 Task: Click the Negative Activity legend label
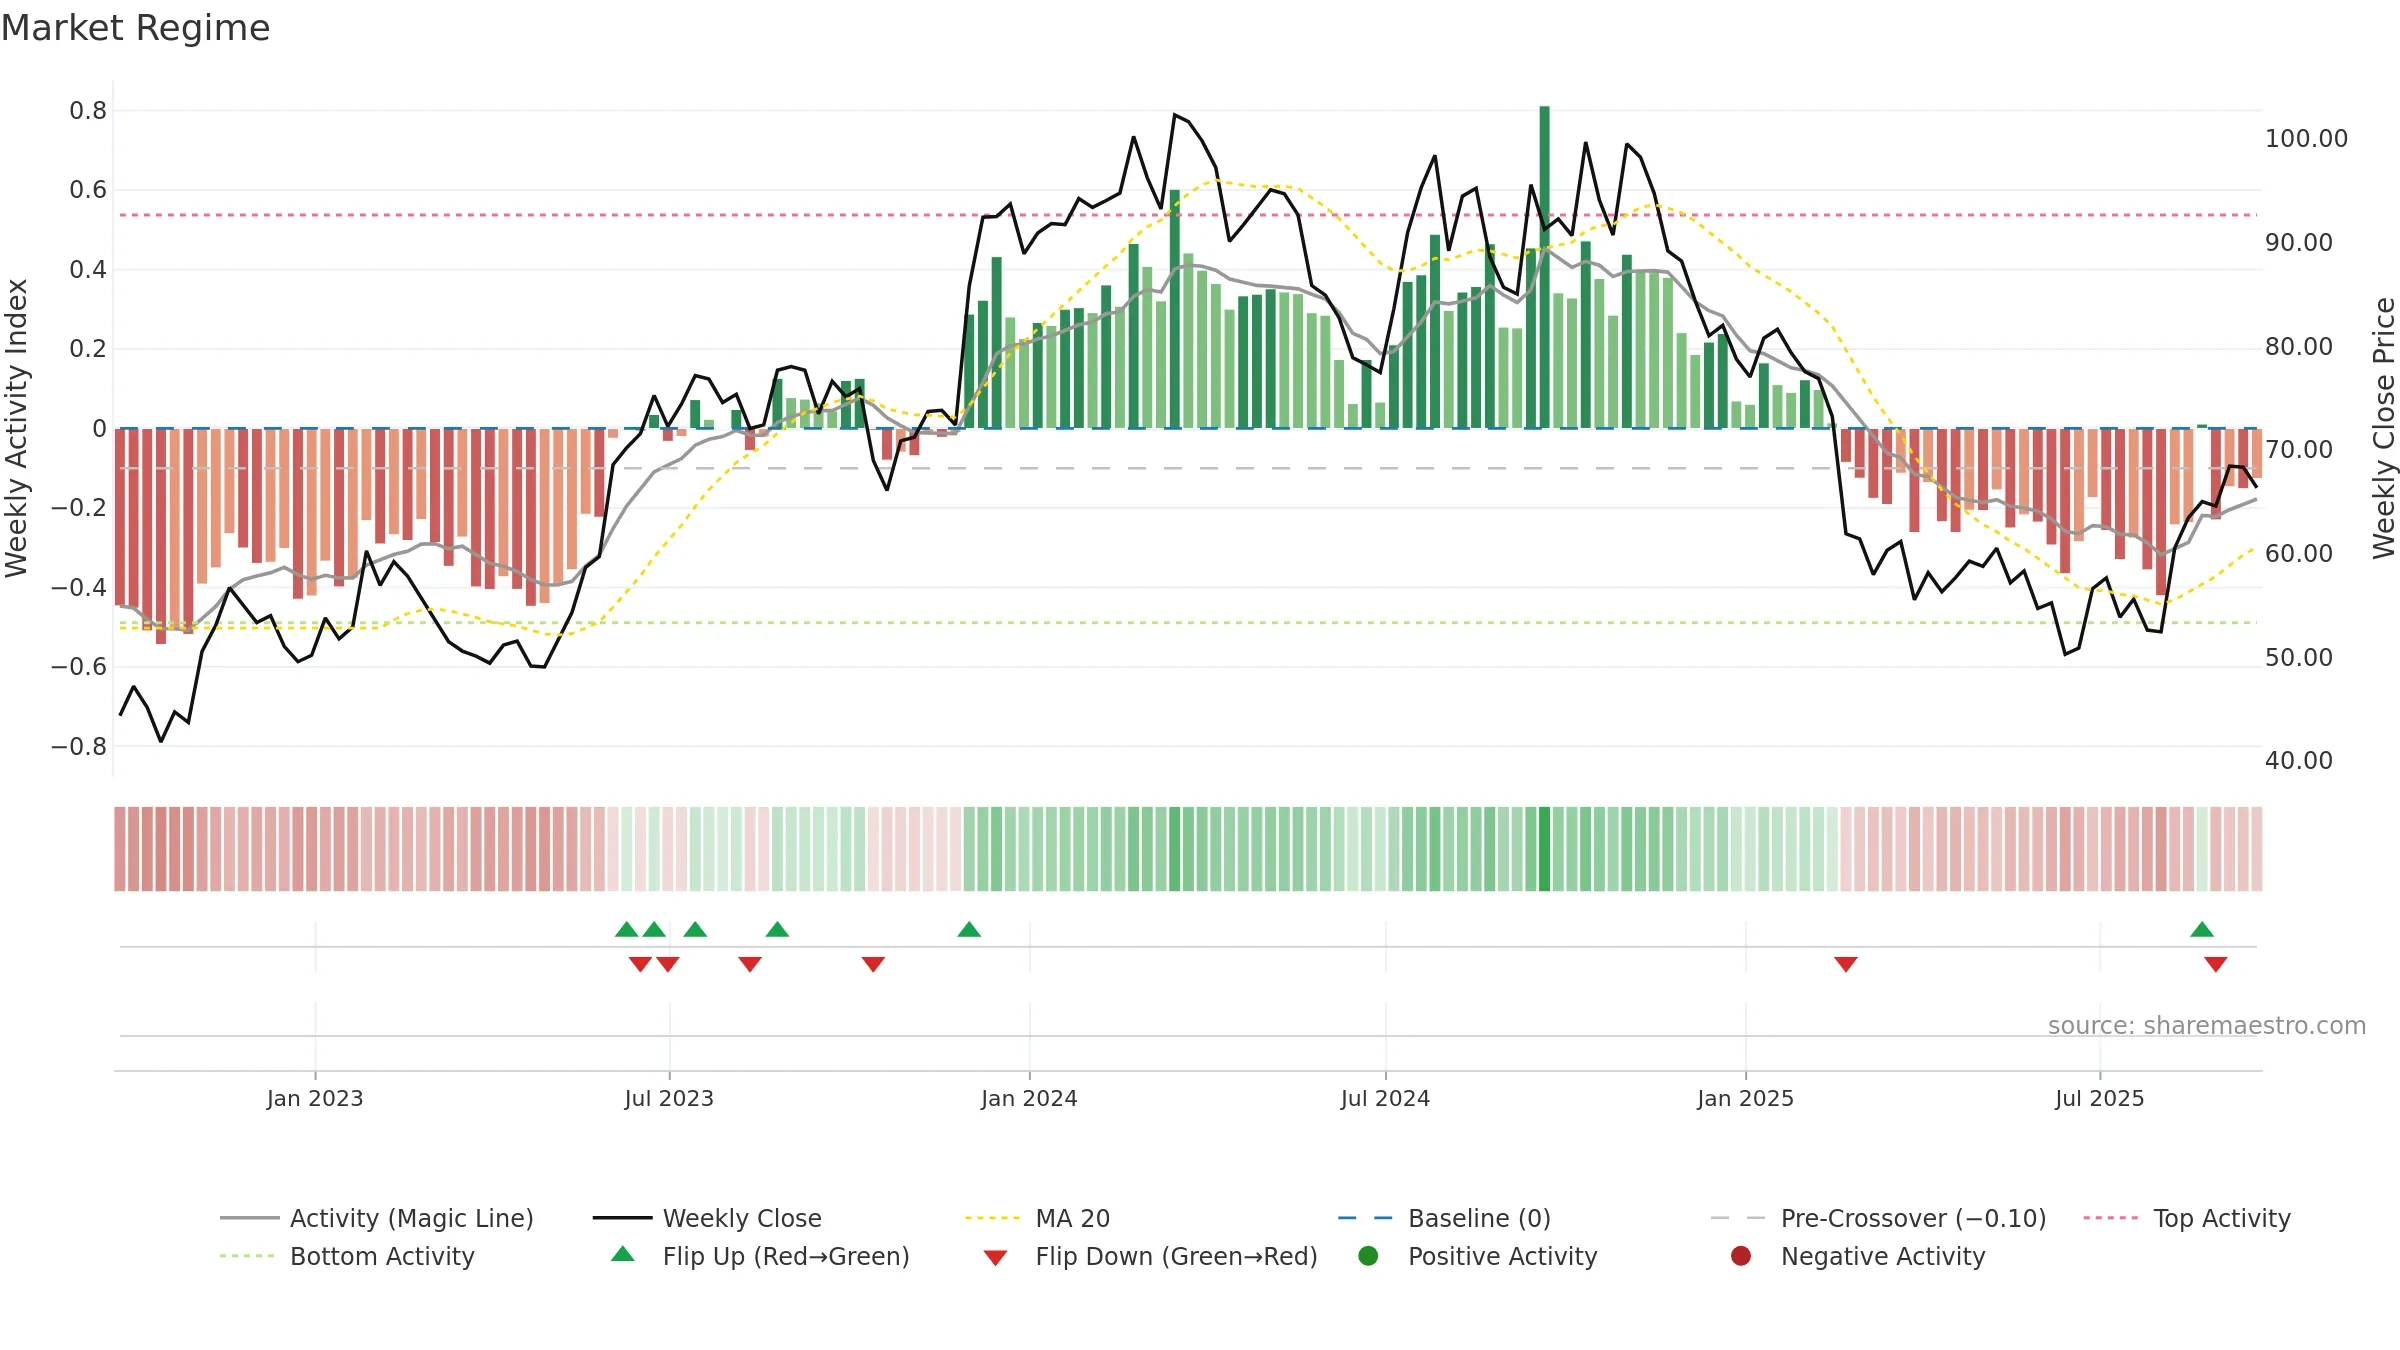click(x=1883, y=1256)
